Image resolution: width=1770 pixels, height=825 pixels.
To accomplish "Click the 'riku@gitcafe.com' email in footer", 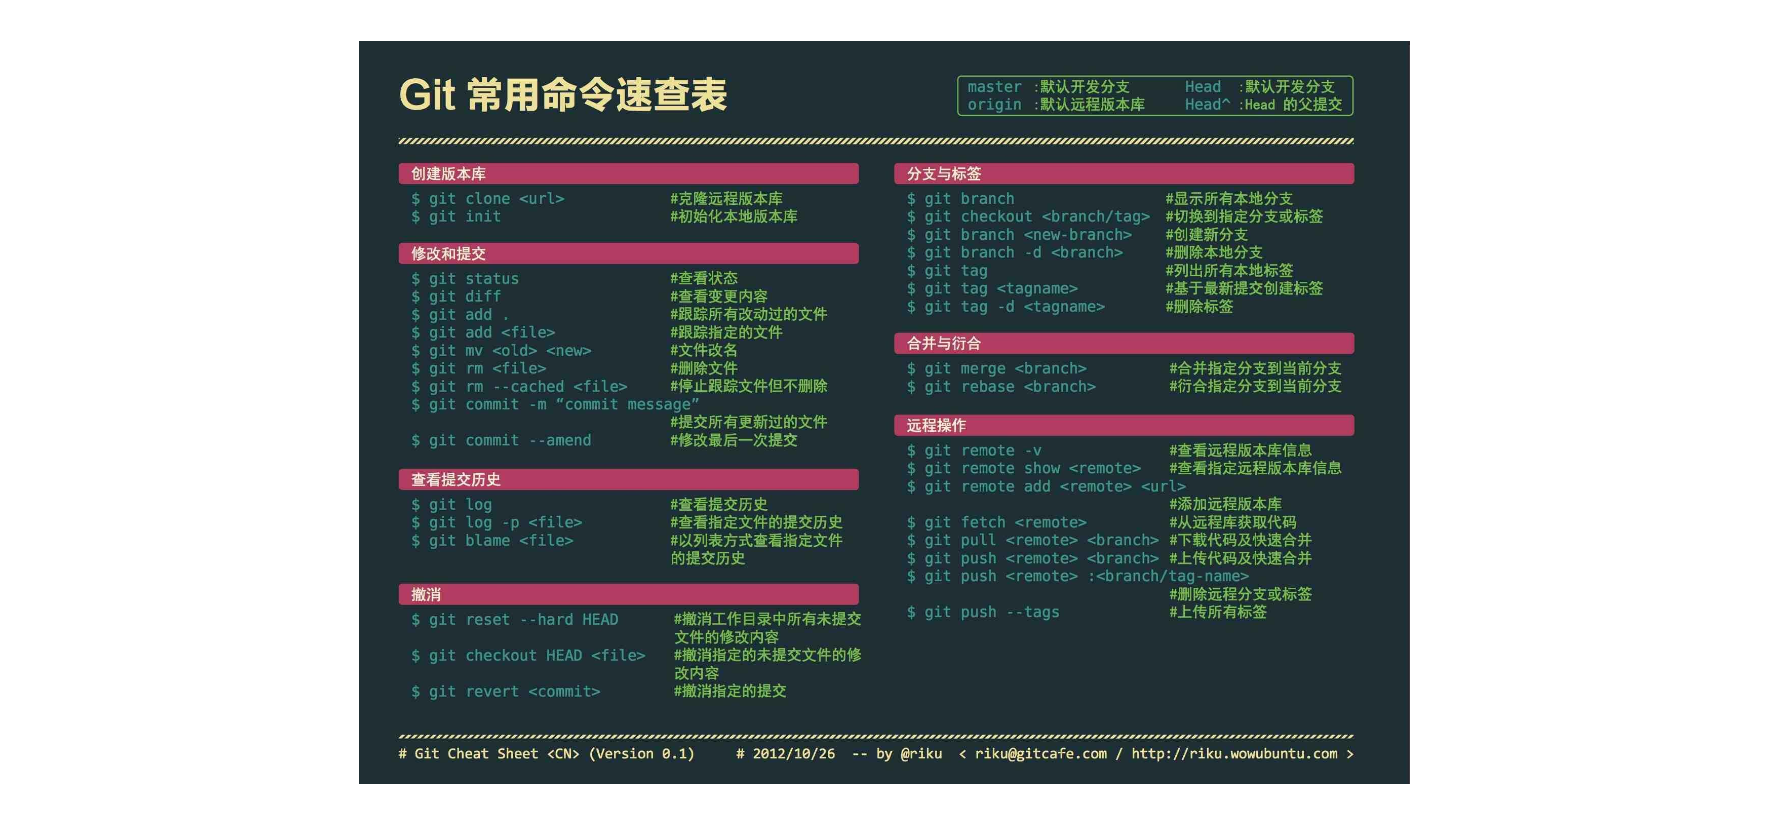I will [x=1041, y=754].
